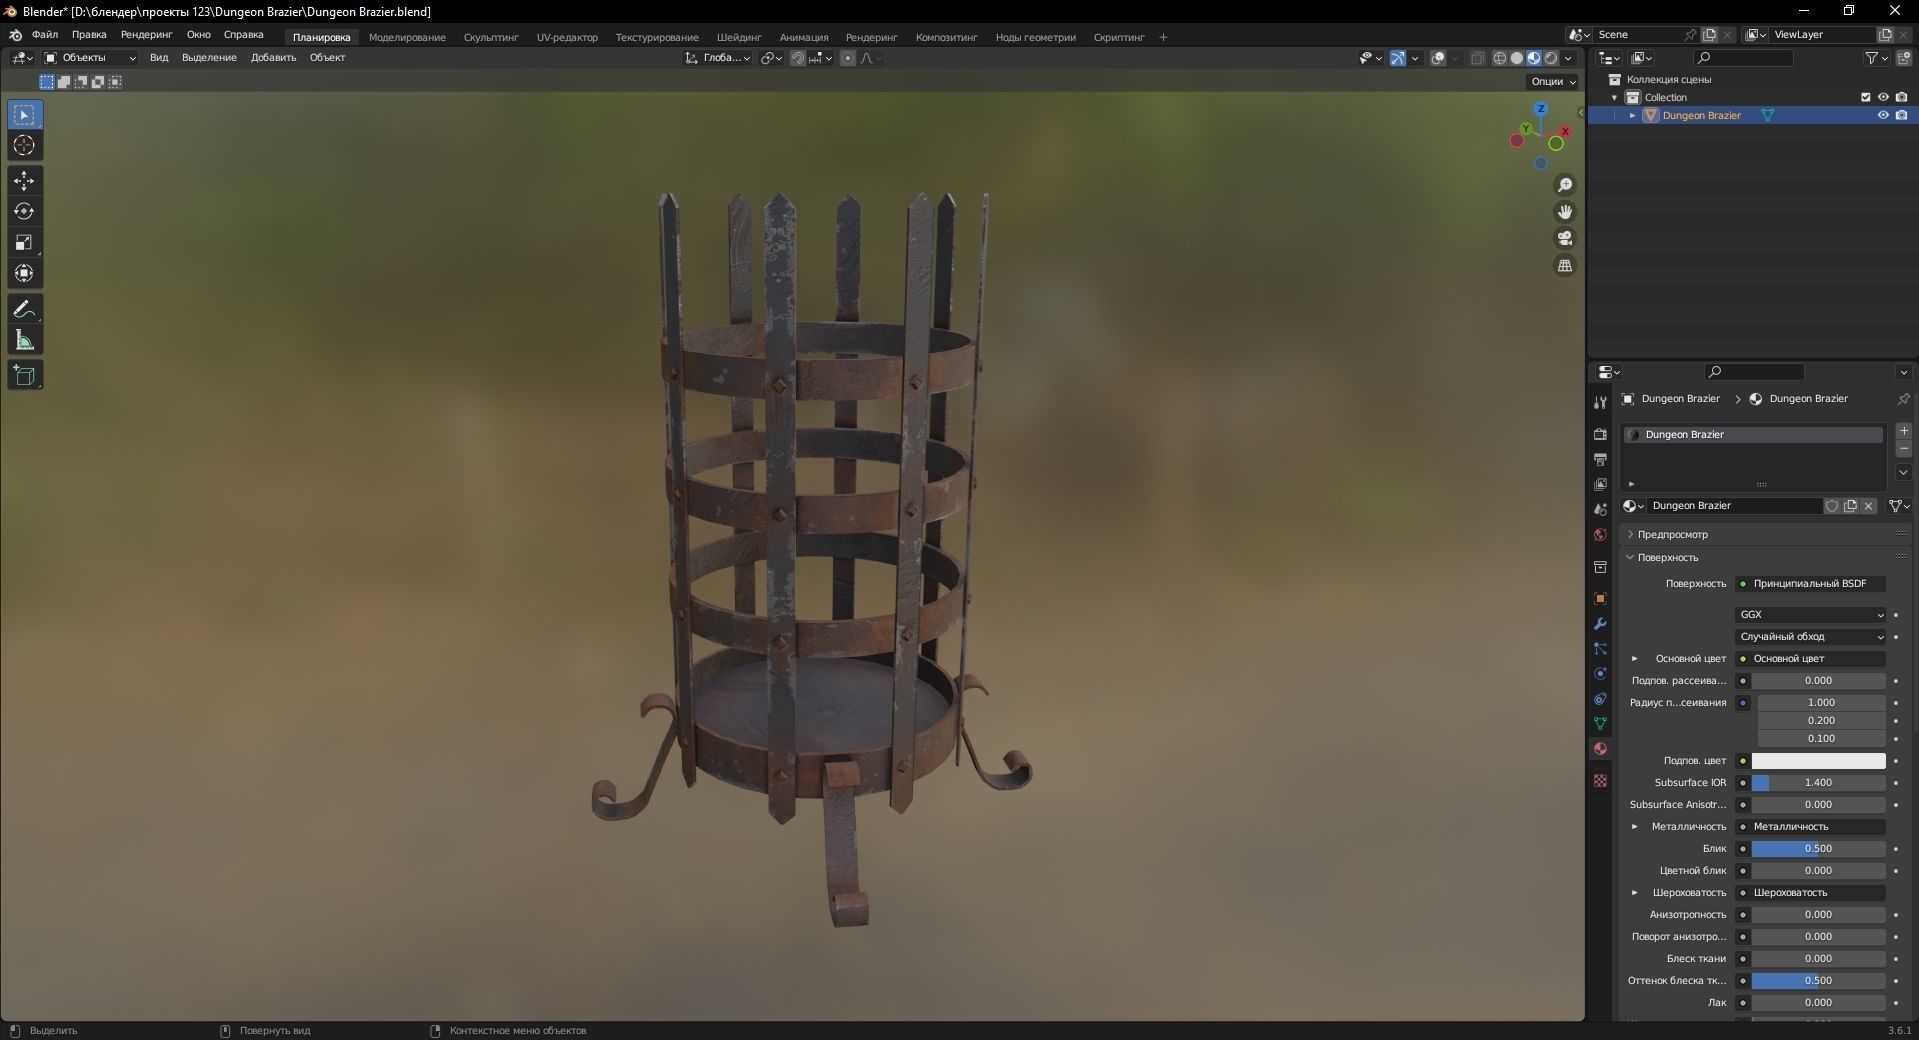Toggle proportional editing in header
The height and width of the screenshot is (1040, 1919).
(848, 58)
